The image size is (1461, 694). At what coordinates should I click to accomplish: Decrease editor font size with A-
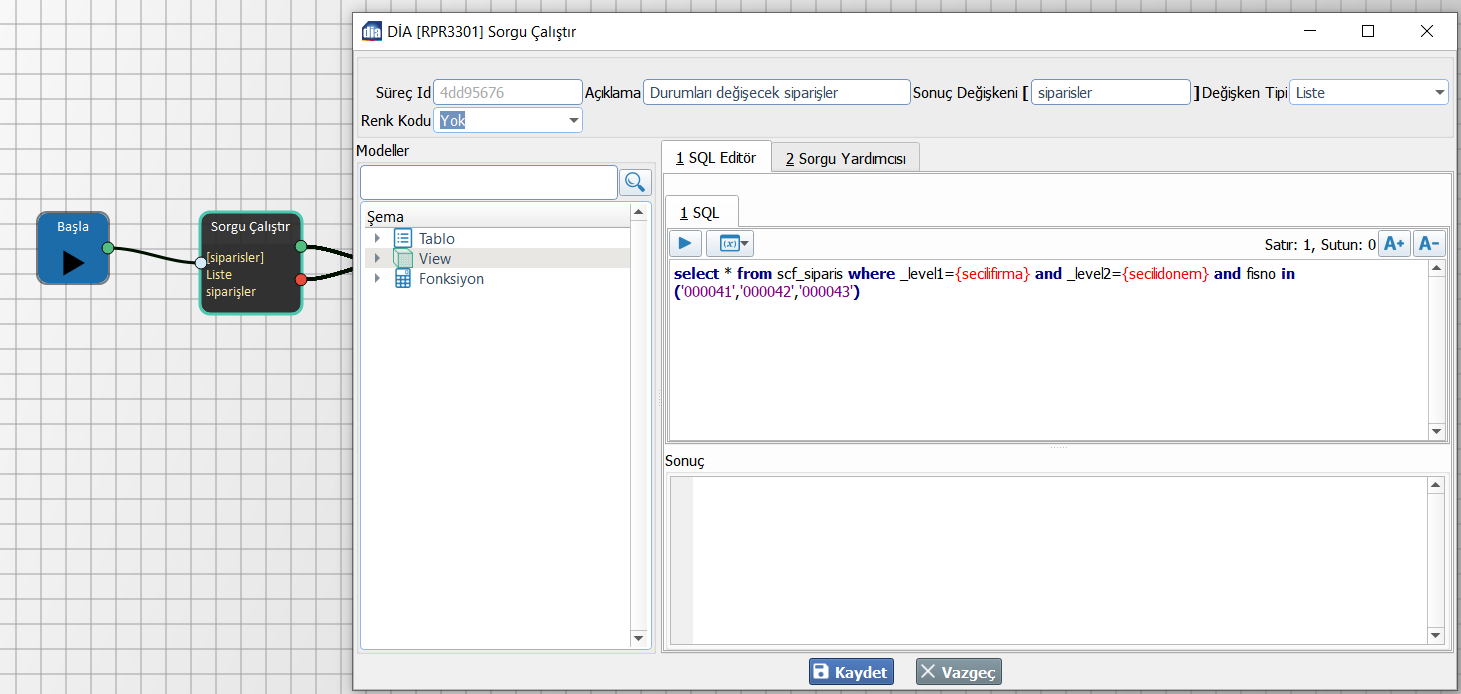pyautogui.click(x=1428, y=243)
